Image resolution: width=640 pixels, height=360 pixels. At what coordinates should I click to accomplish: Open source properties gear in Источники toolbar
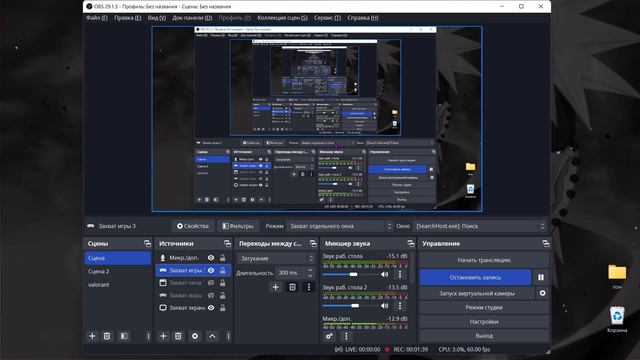click(x=195, y=336)
